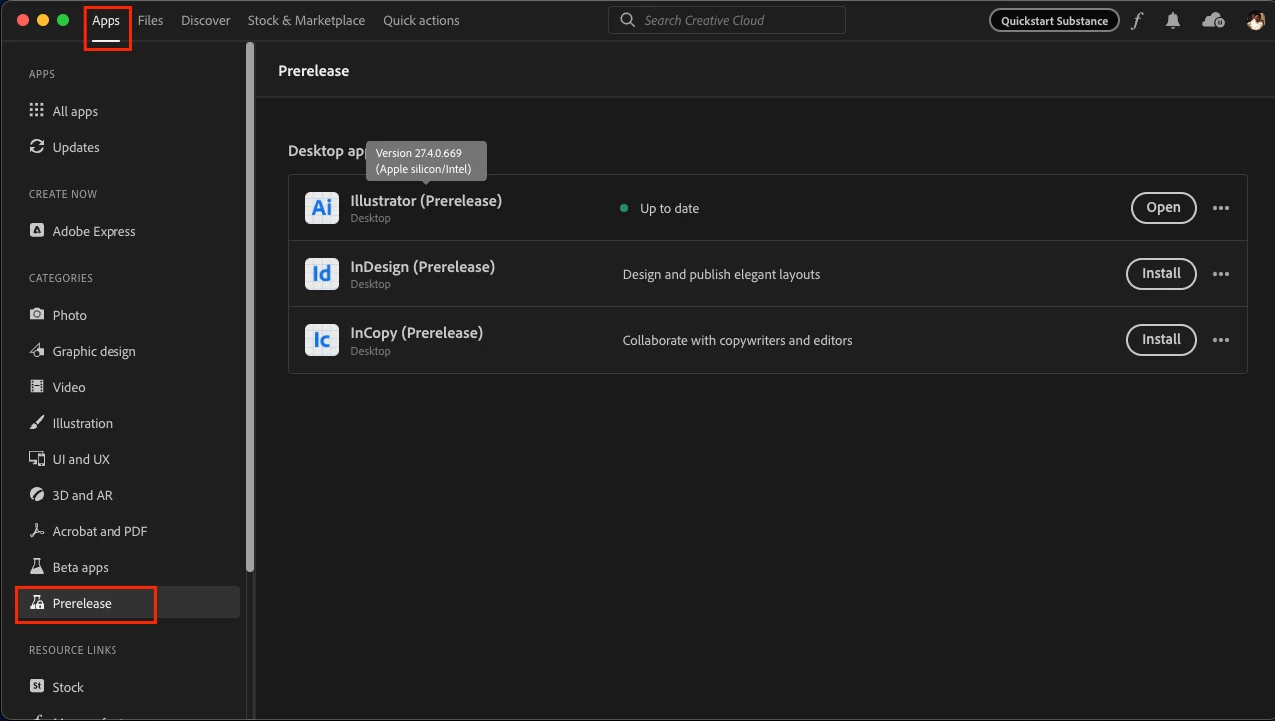Screen dimensions: 1275x721
Task: Select the Beta apps category
Action: [80, 568]
